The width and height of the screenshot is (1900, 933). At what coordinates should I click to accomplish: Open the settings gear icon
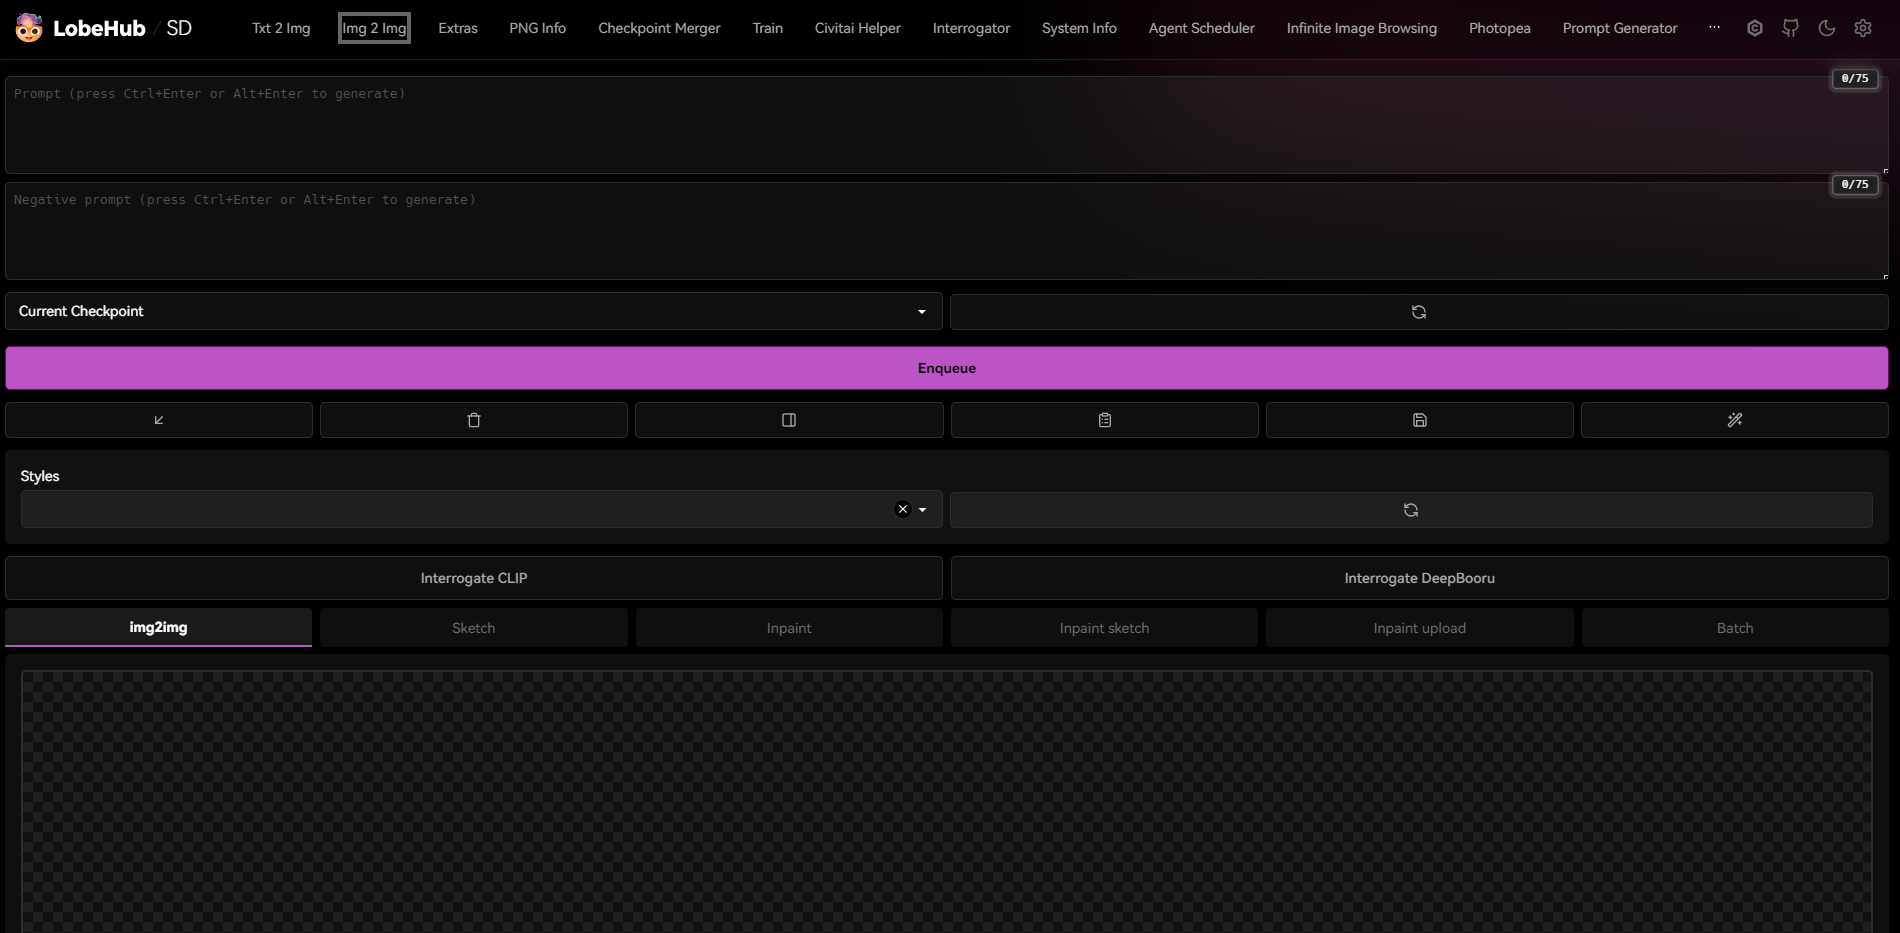click(1862, 28)
